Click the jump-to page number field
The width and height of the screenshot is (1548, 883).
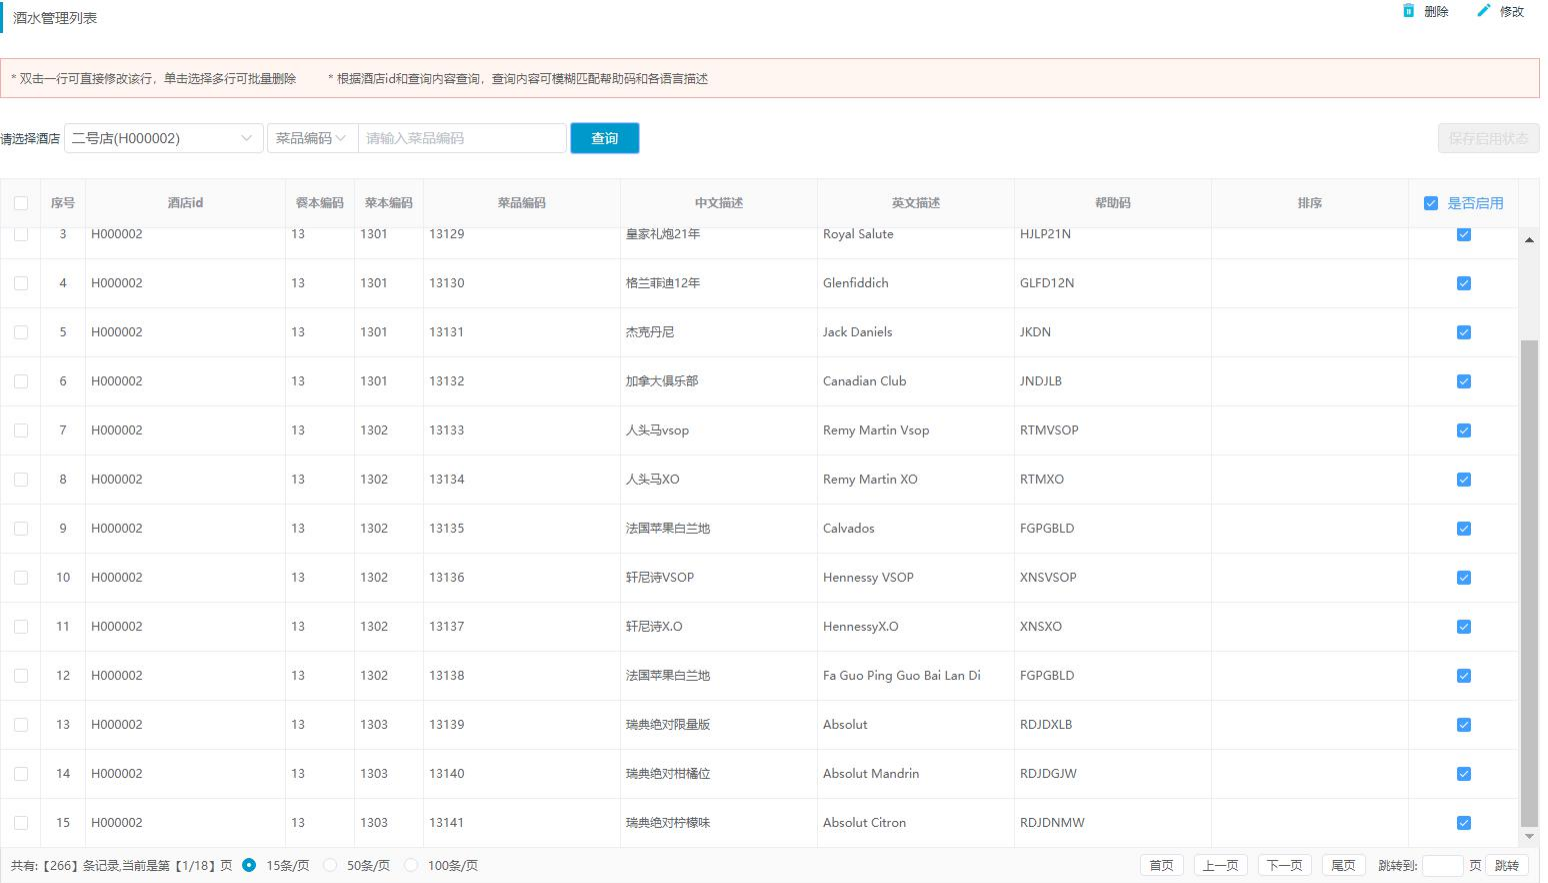point(1442,865)
